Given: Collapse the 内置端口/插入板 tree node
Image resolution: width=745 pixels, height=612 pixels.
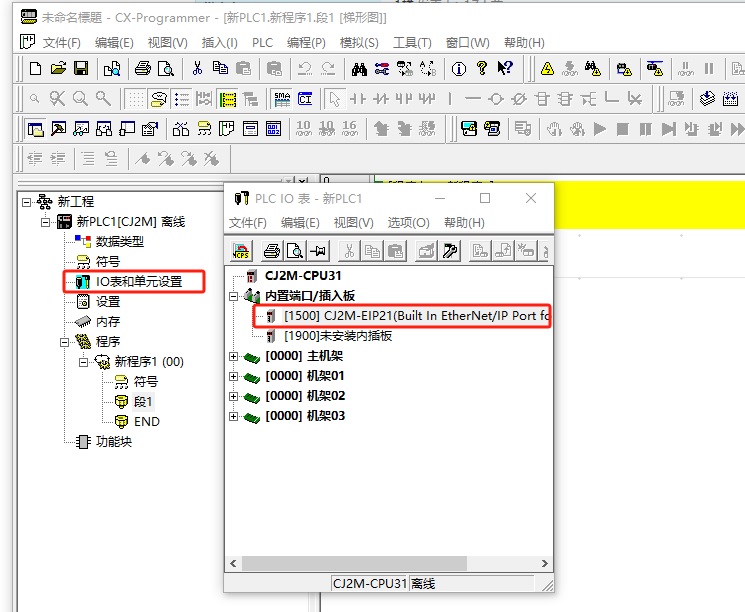Looking at the screenshot, I should tap(233, 296).
